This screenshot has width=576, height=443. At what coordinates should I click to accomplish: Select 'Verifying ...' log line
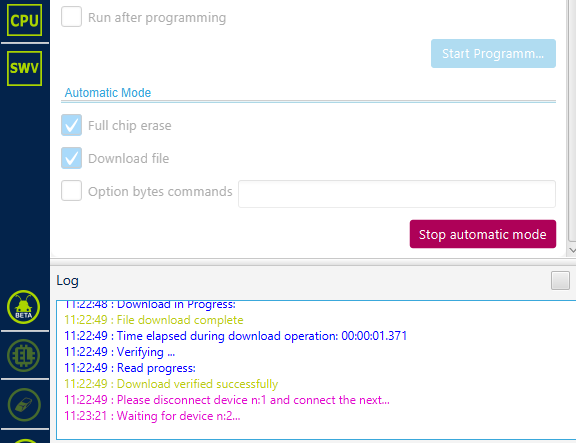pyautogui.click(x=119, y=352)
